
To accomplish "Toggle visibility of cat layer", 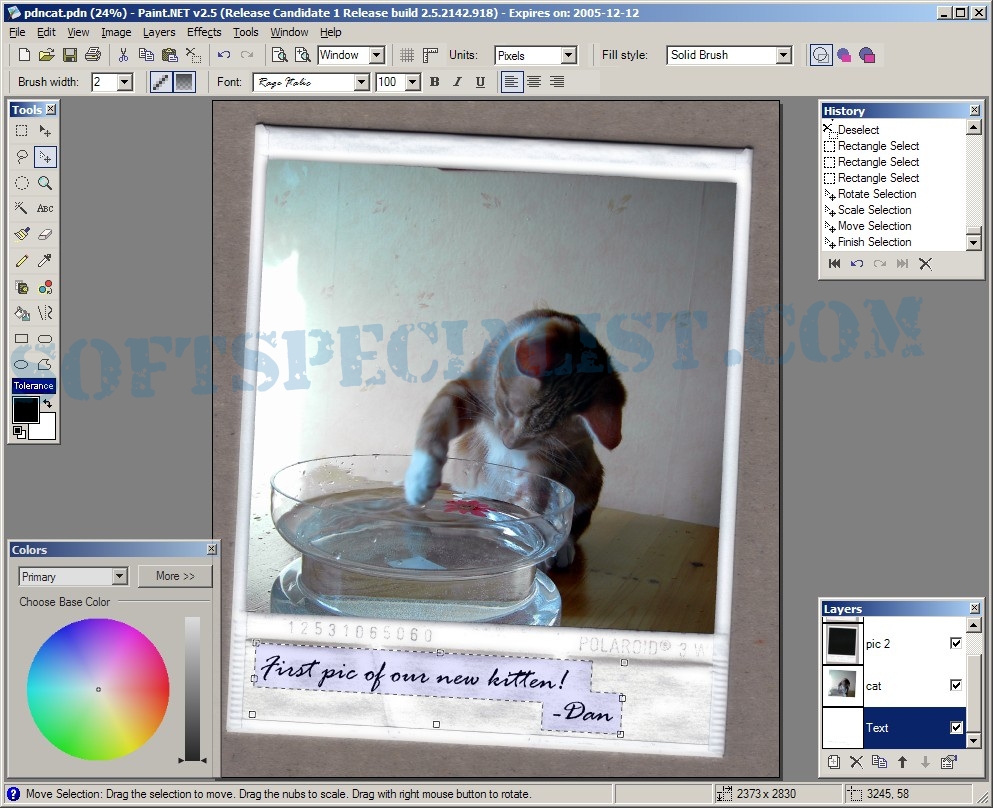I will pos(956,685).
